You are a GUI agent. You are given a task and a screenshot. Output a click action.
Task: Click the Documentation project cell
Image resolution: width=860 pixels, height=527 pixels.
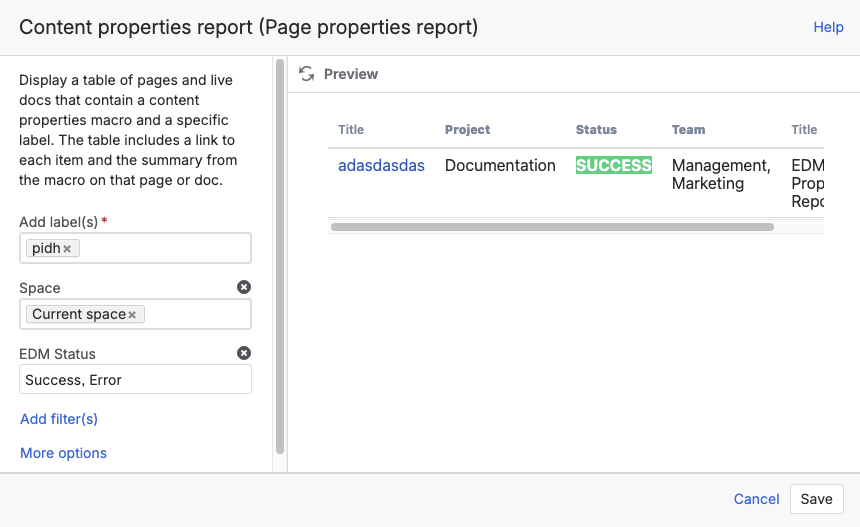click(500, 166)
